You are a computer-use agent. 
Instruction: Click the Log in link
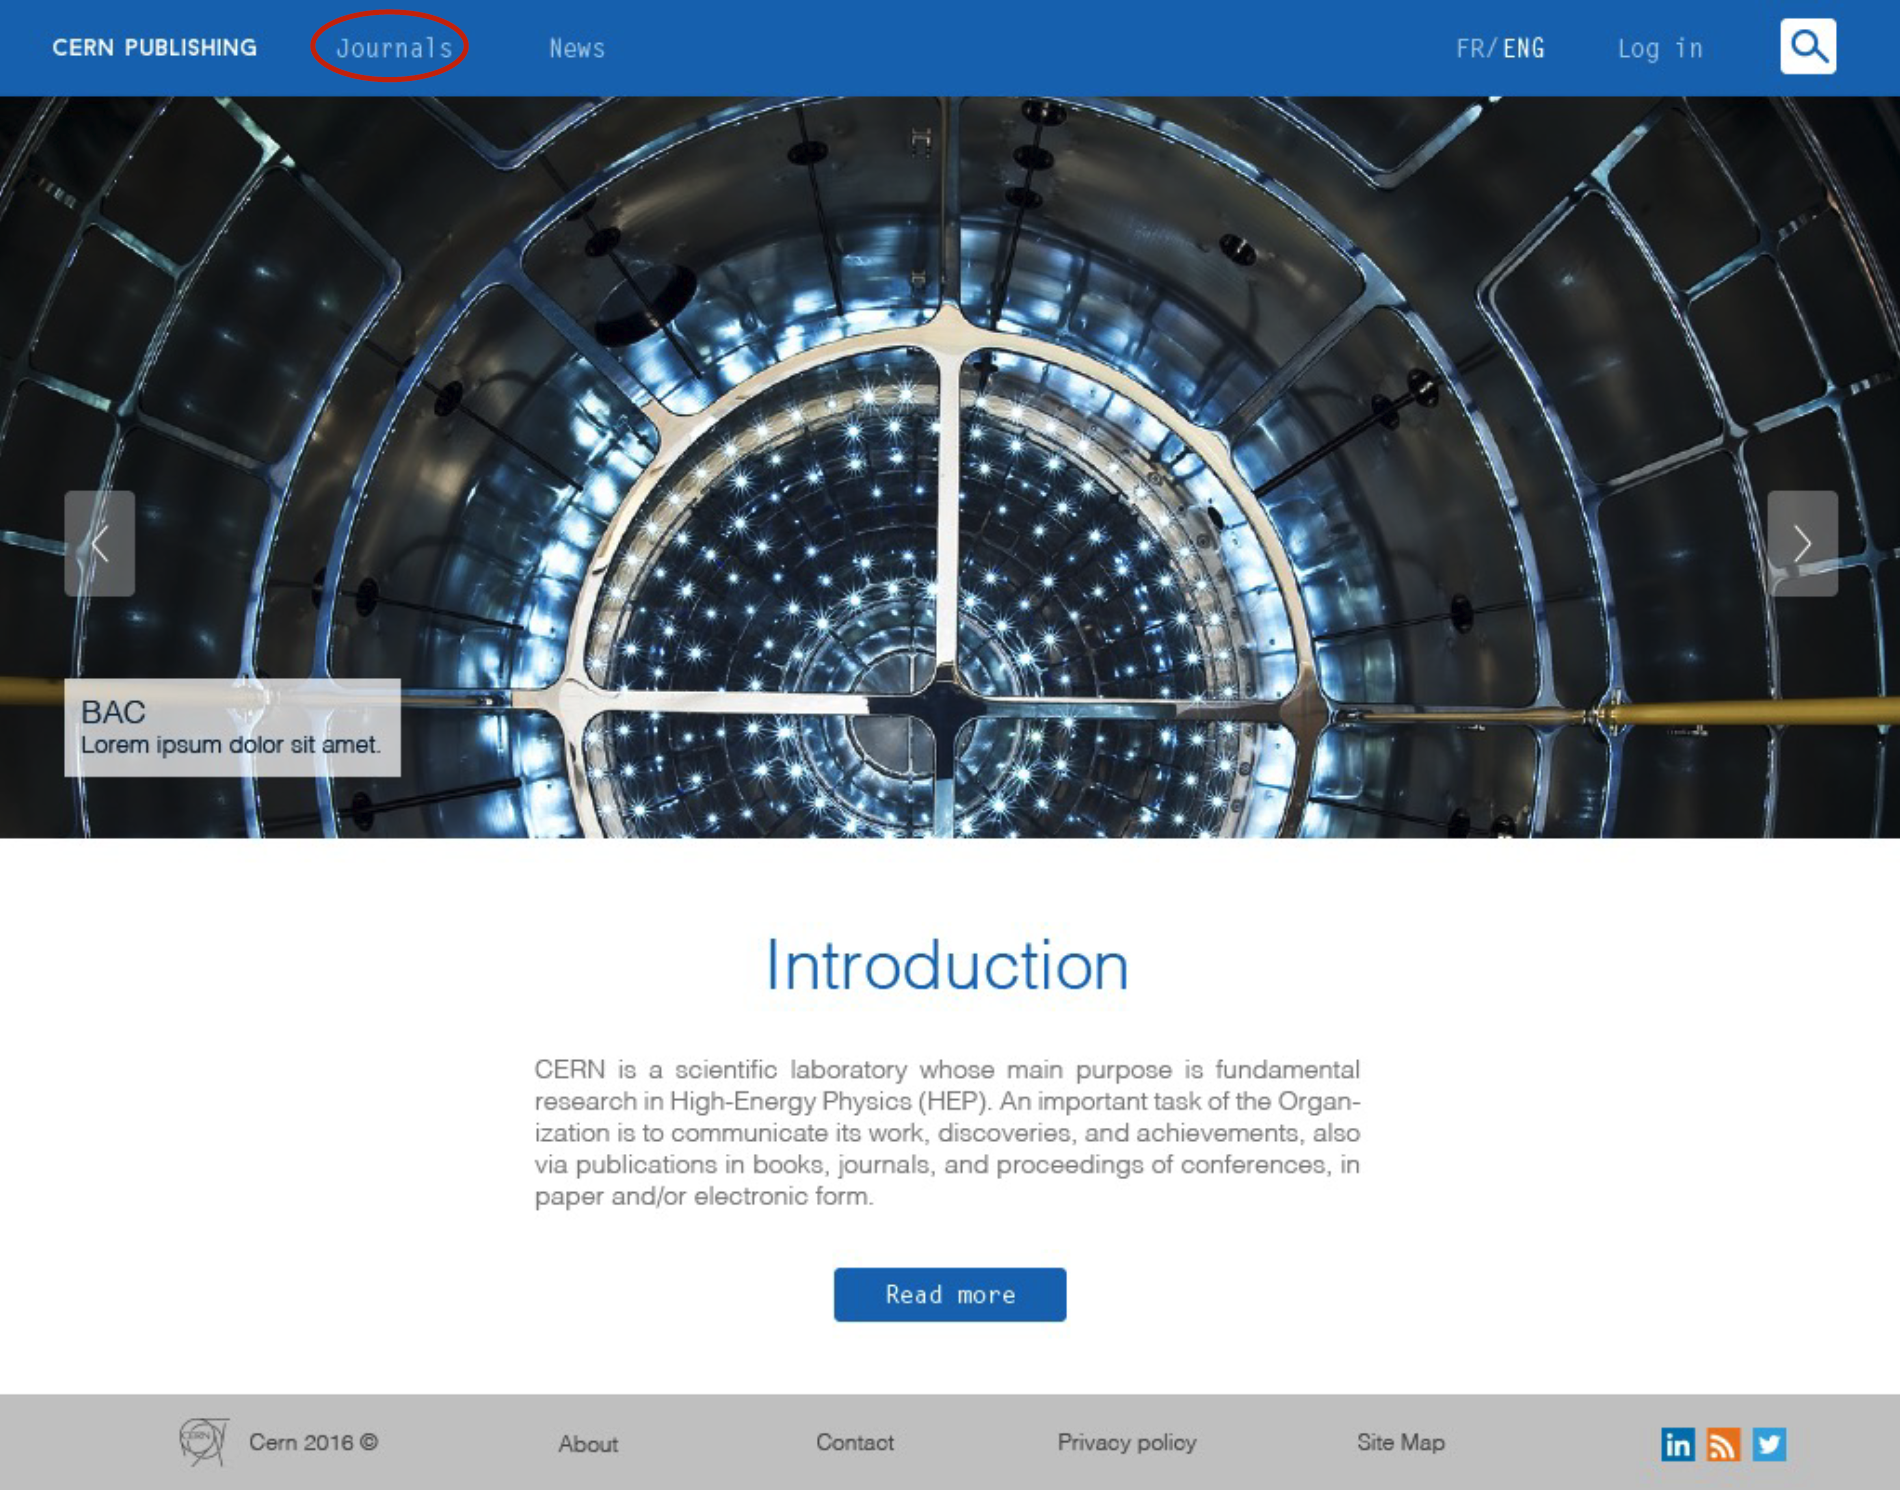pyautogui.click(x=1660, y=48)
